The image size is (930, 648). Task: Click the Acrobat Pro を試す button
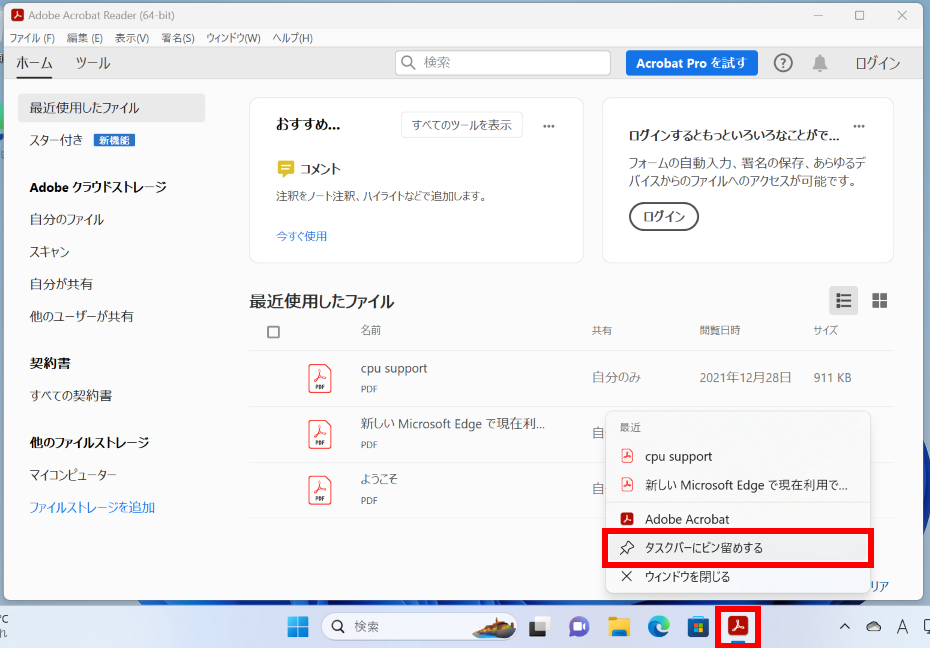[x=692, y=63]
